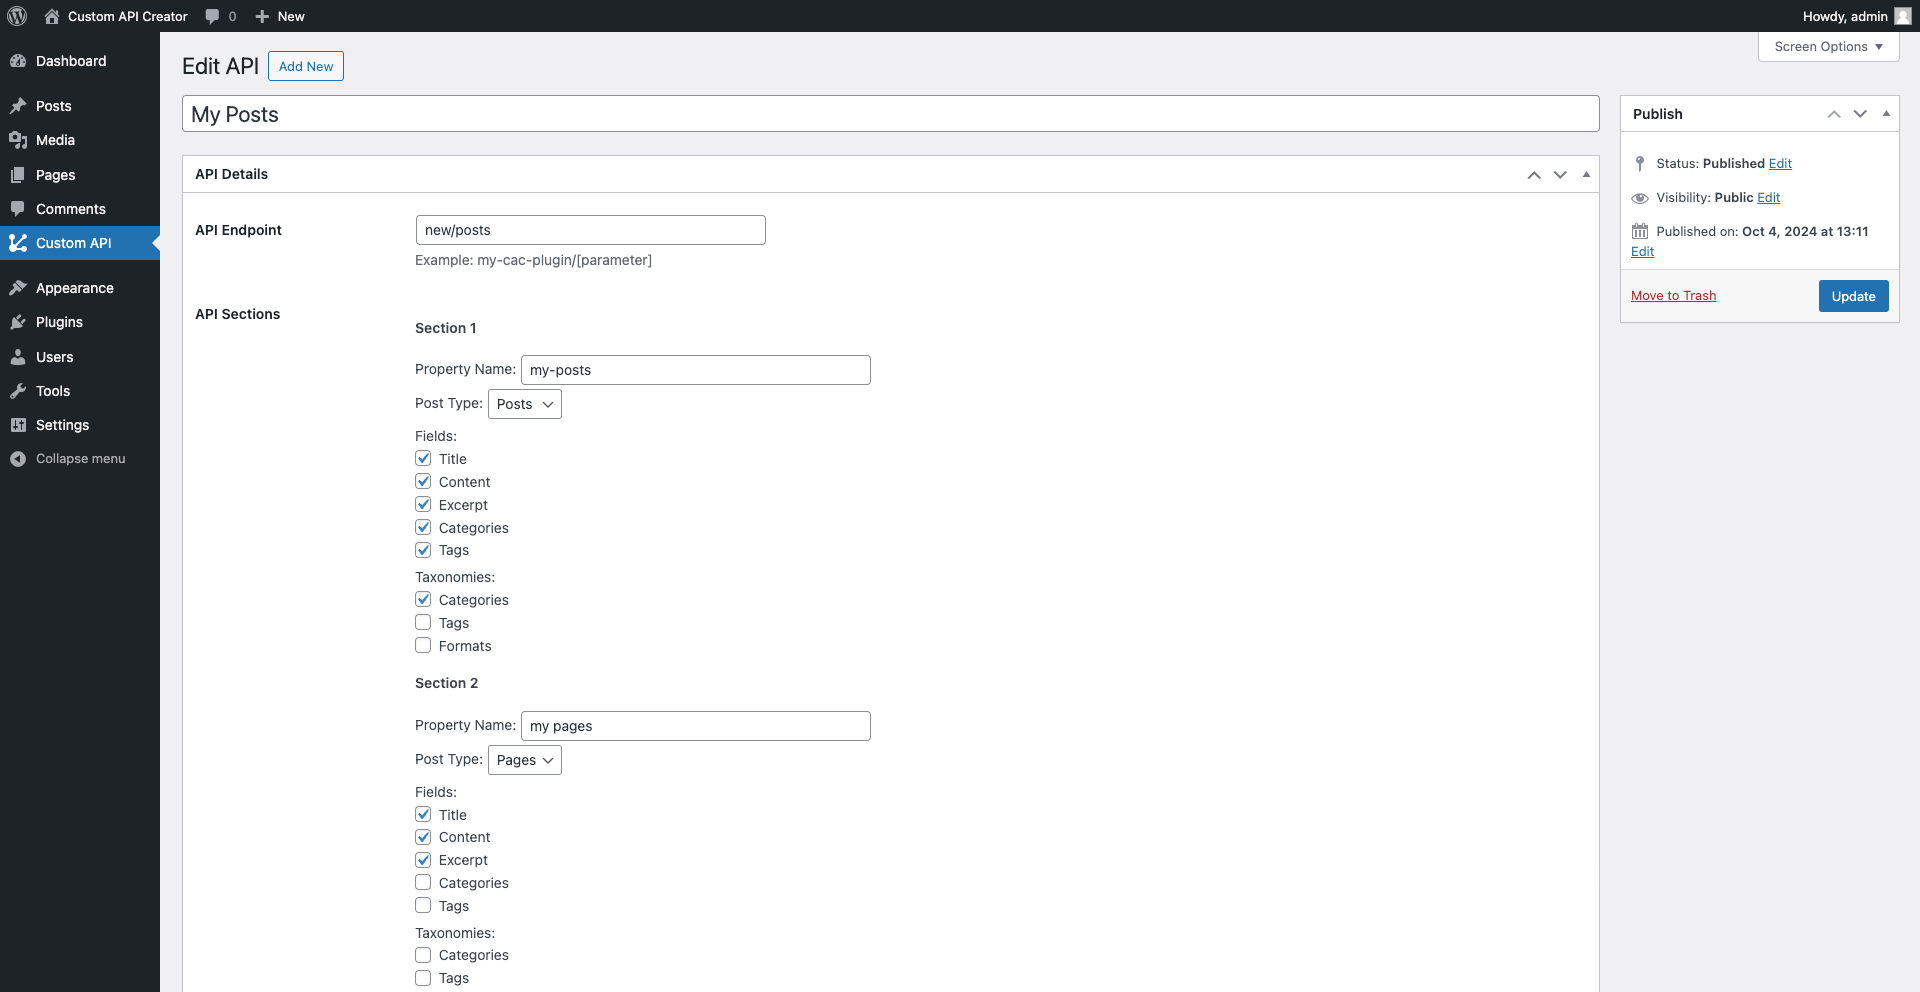This screenshot has width=1920, height=992.
Task: Open Media menu item
Action: tap(80, 140)
